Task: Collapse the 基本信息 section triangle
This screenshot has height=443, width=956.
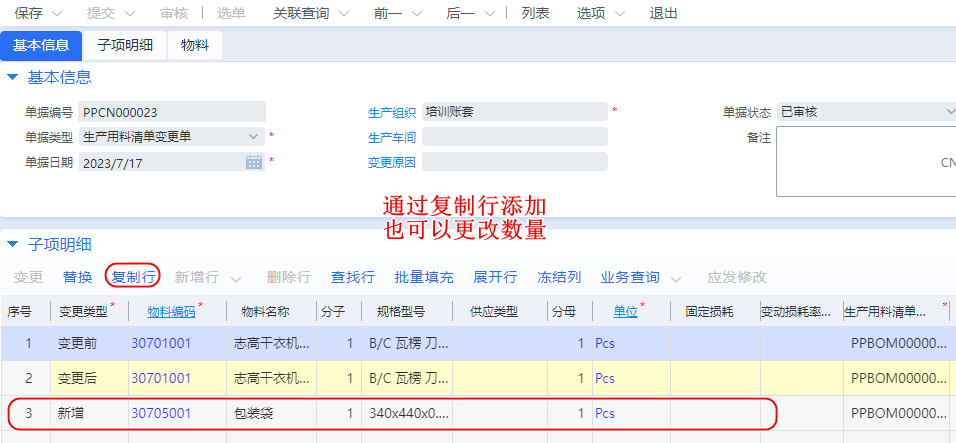Action: (x=12, y=77)
